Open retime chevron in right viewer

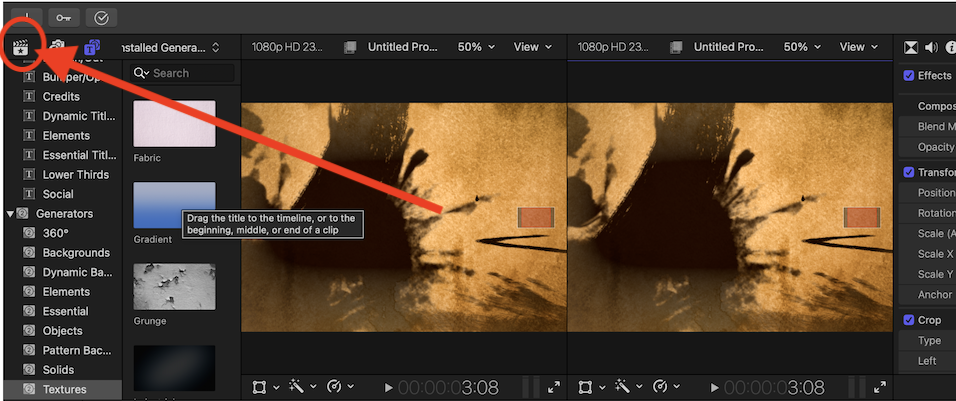(x=677, y=387)
